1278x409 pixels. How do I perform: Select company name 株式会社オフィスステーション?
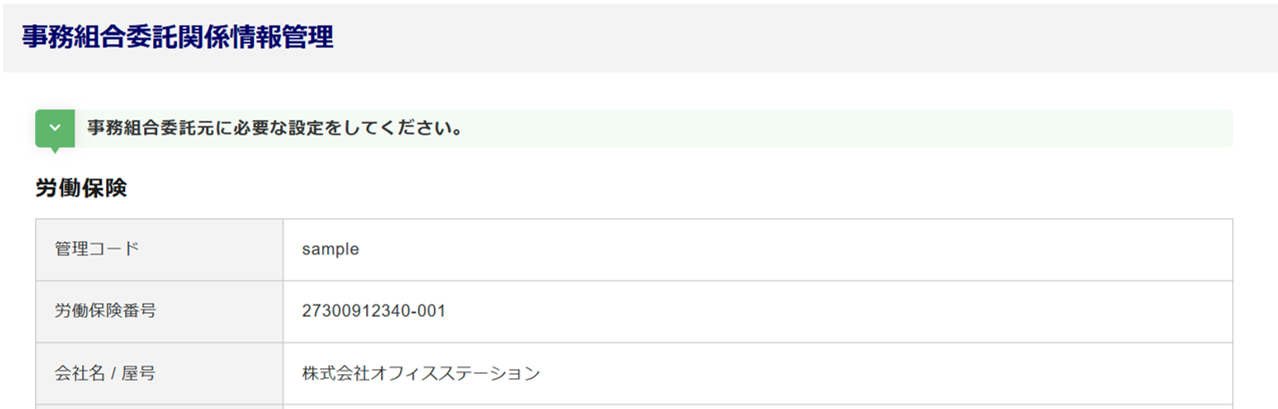pos(421,373)
